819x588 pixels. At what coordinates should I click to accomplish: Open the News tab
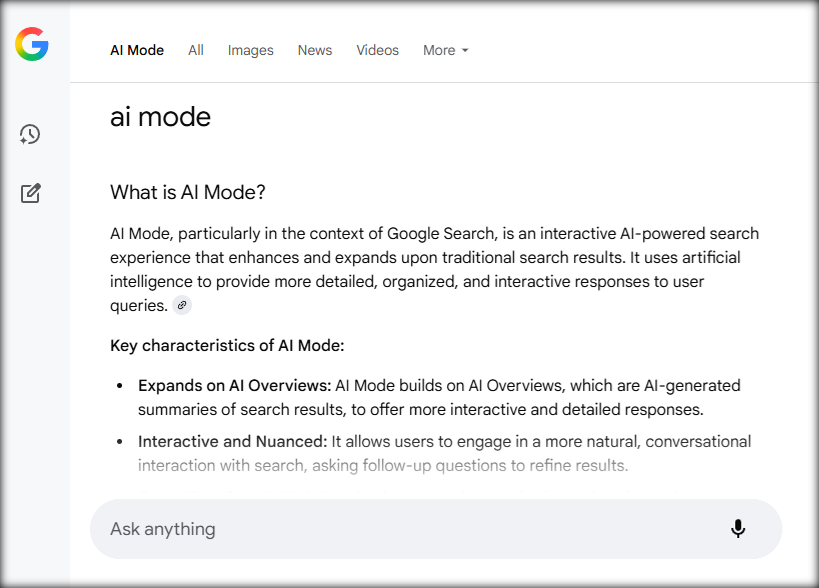(315, 50)
